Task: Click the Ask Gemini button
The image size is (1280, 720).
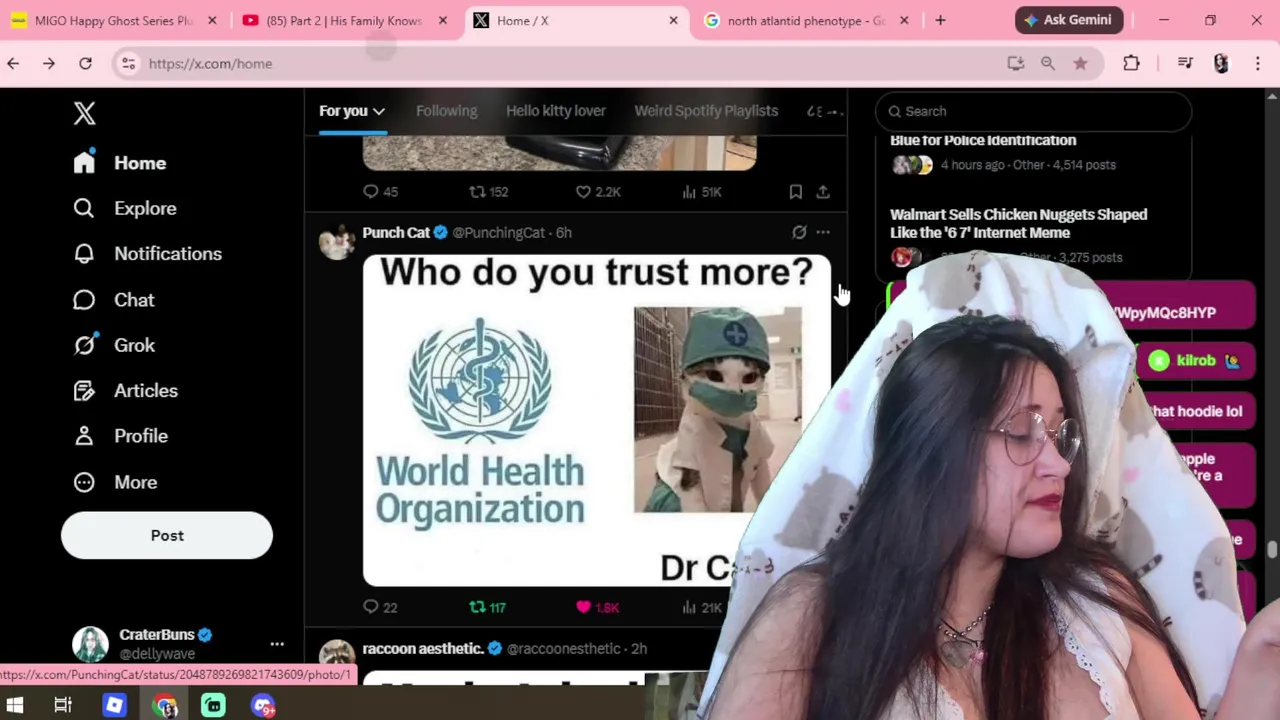Action: pyautogui.click(x=1069, y=20)
